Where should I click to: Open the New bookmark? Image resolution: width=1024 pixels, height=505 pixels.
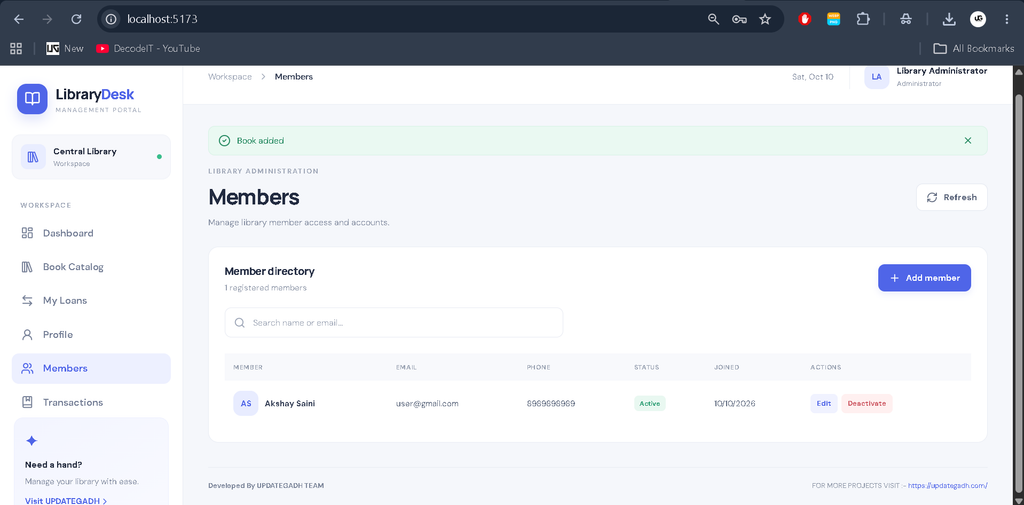point(65,48)
